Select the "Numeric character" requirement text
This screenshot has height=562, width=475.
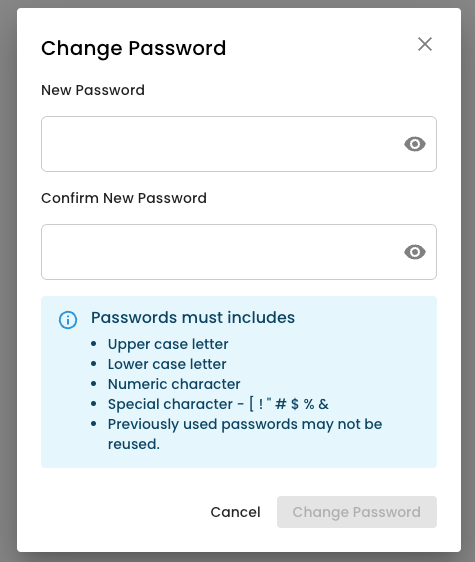[174, 384]
